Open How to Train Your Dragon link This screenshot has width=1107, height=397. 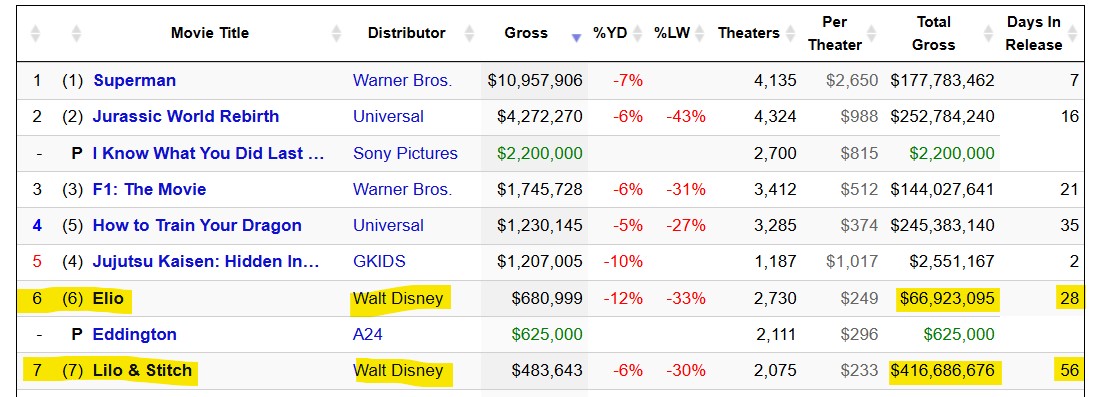(x=197, y=225)
